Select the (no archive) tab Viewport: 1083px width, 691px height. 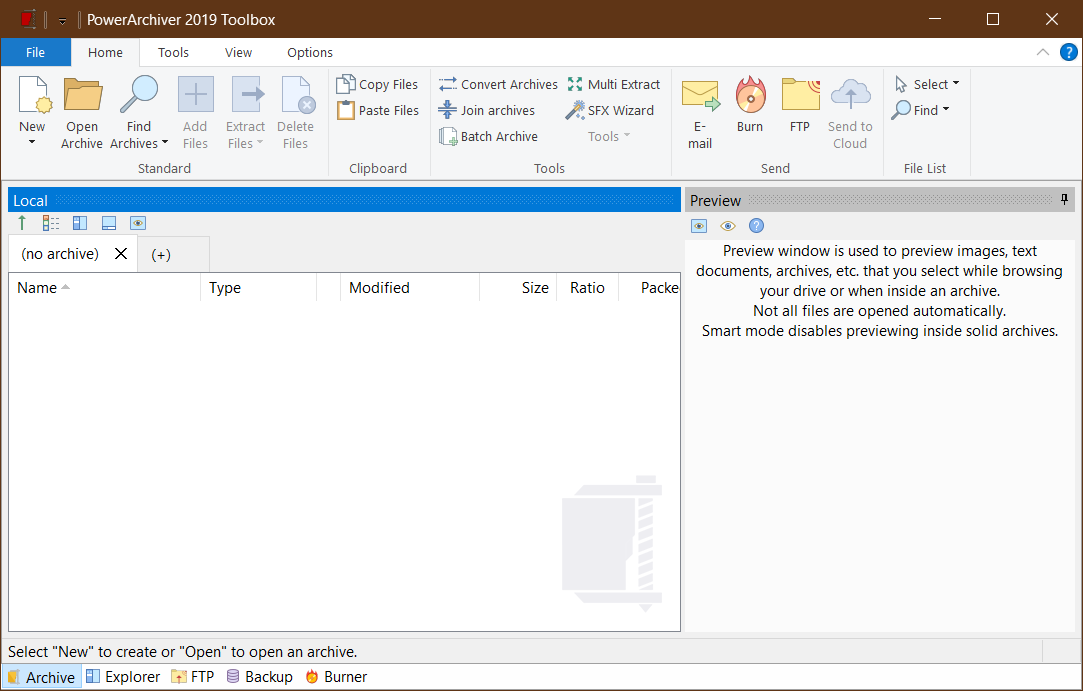[x=60, y=254]
